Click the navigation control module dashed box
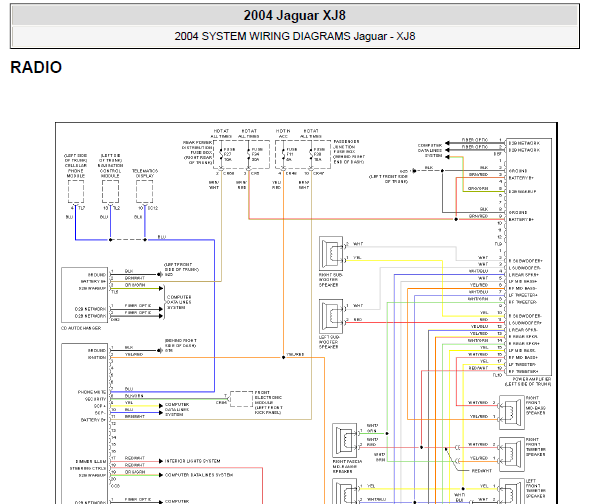 click(110, 191)
